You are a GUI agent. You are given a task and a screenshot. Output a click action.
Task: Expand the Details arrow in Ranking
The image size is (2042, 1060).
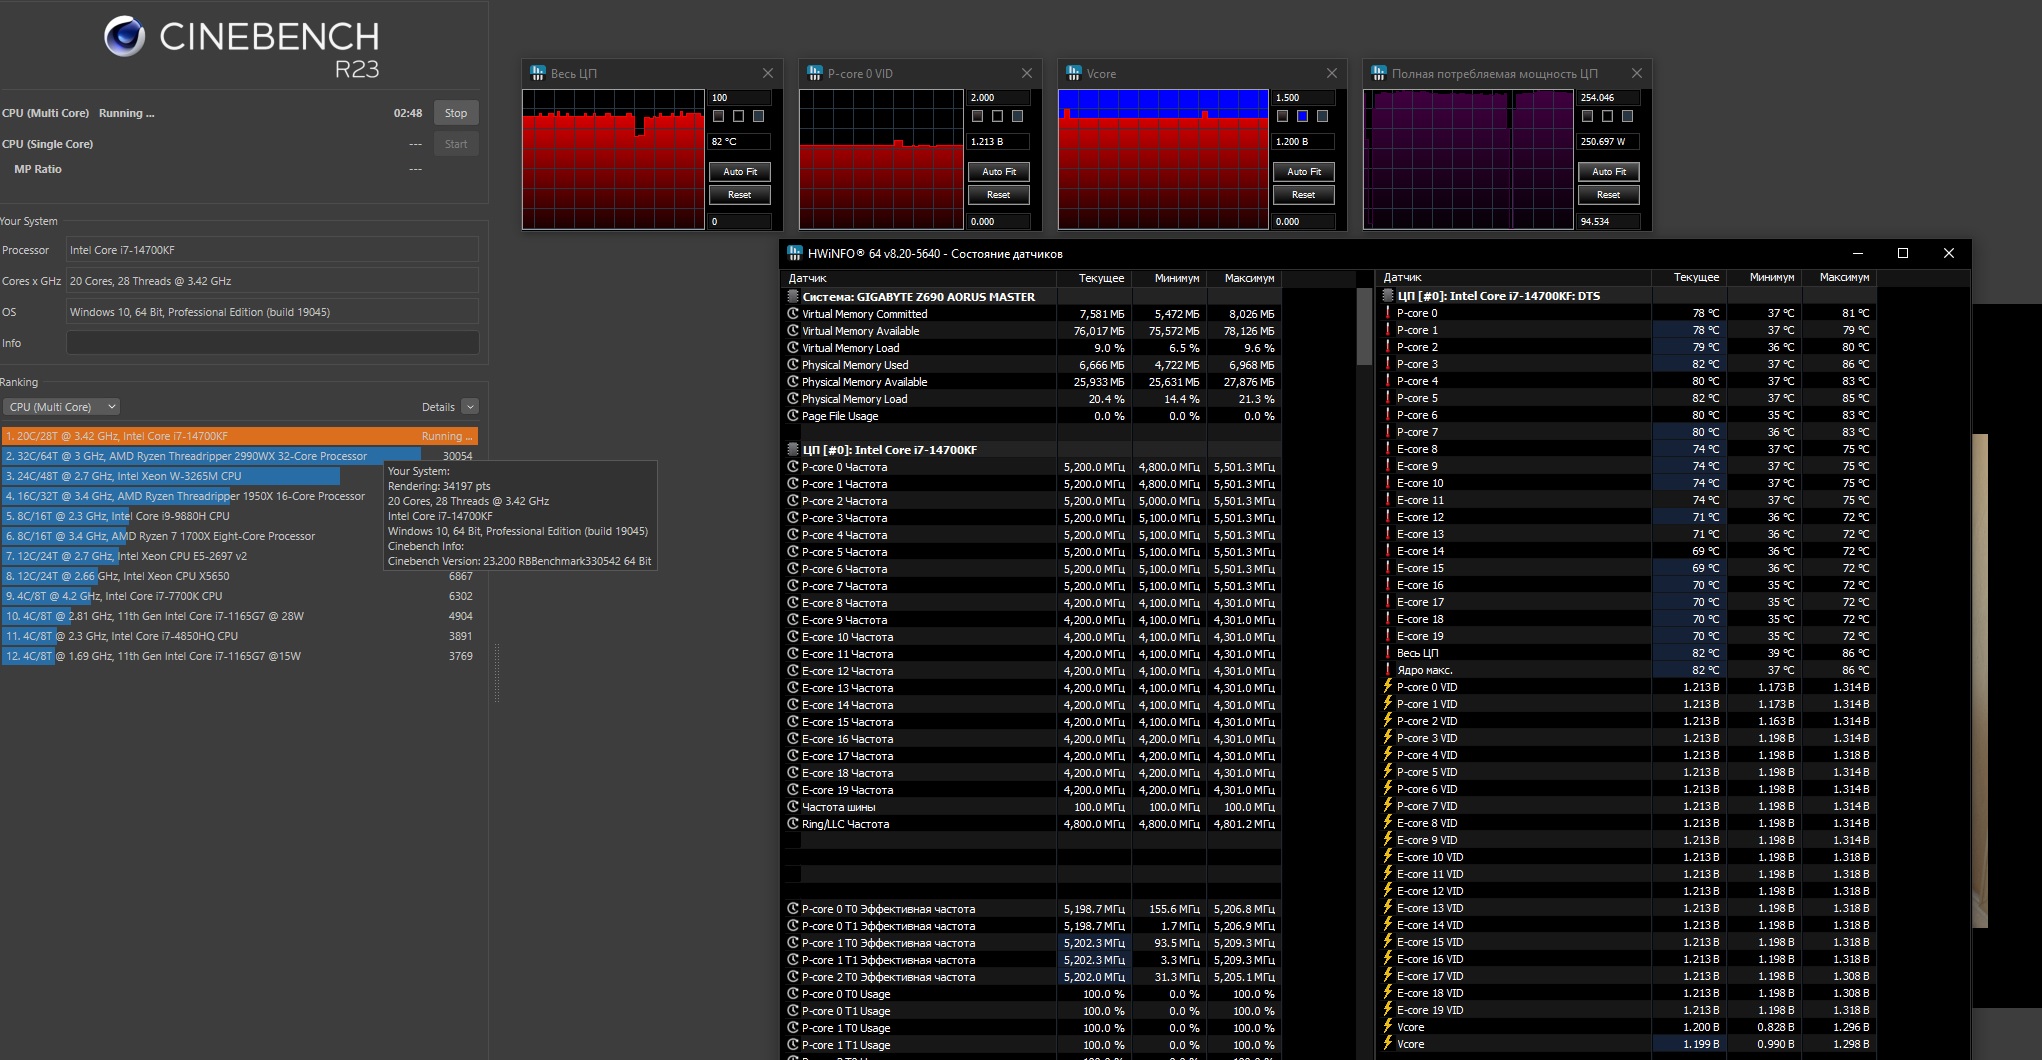[470, 407]
